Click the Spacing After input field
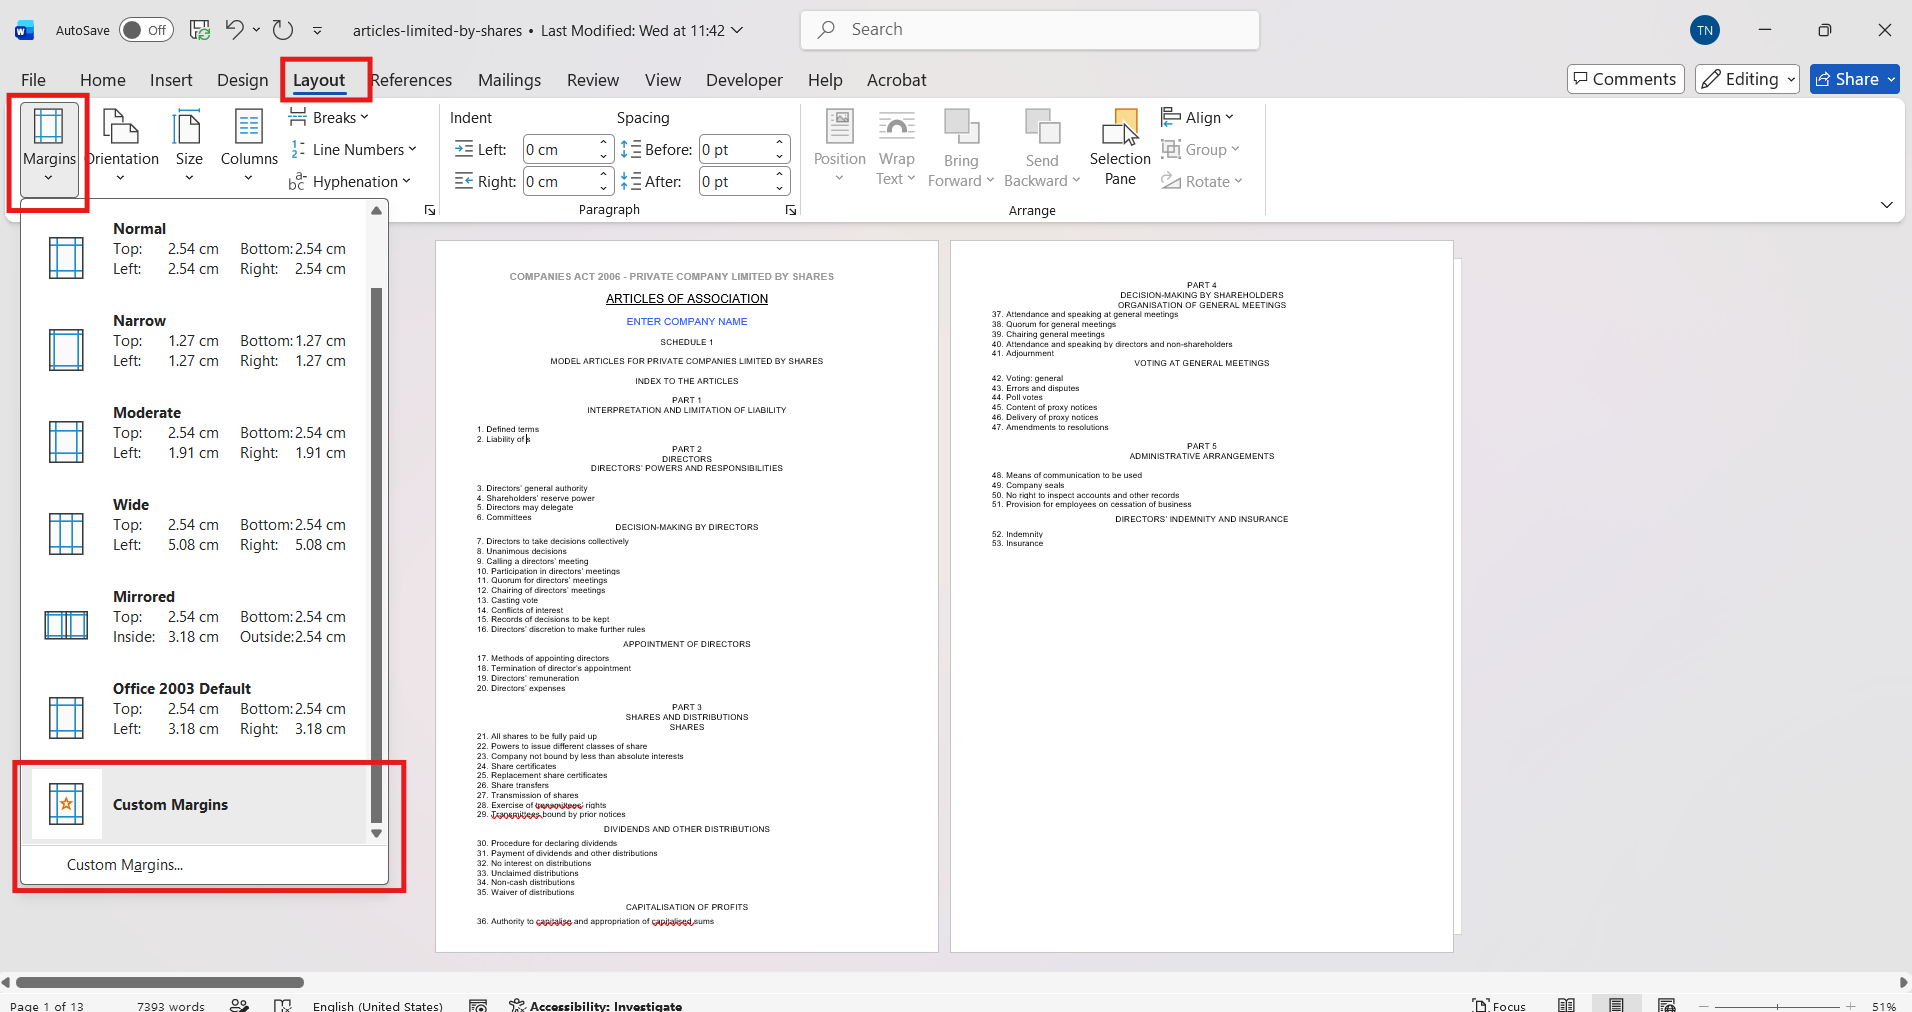Screen dimensions: 1912x1012 click(736, 182)
